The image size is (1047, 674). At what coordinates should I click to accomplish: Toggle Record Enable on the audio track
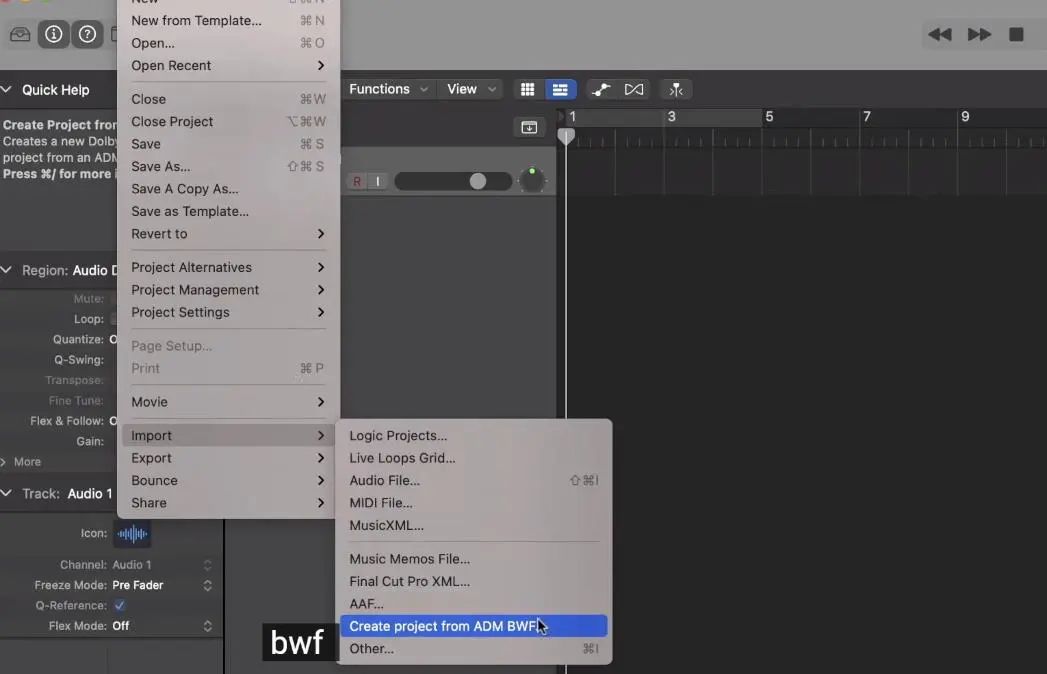(x=357, y=181)
